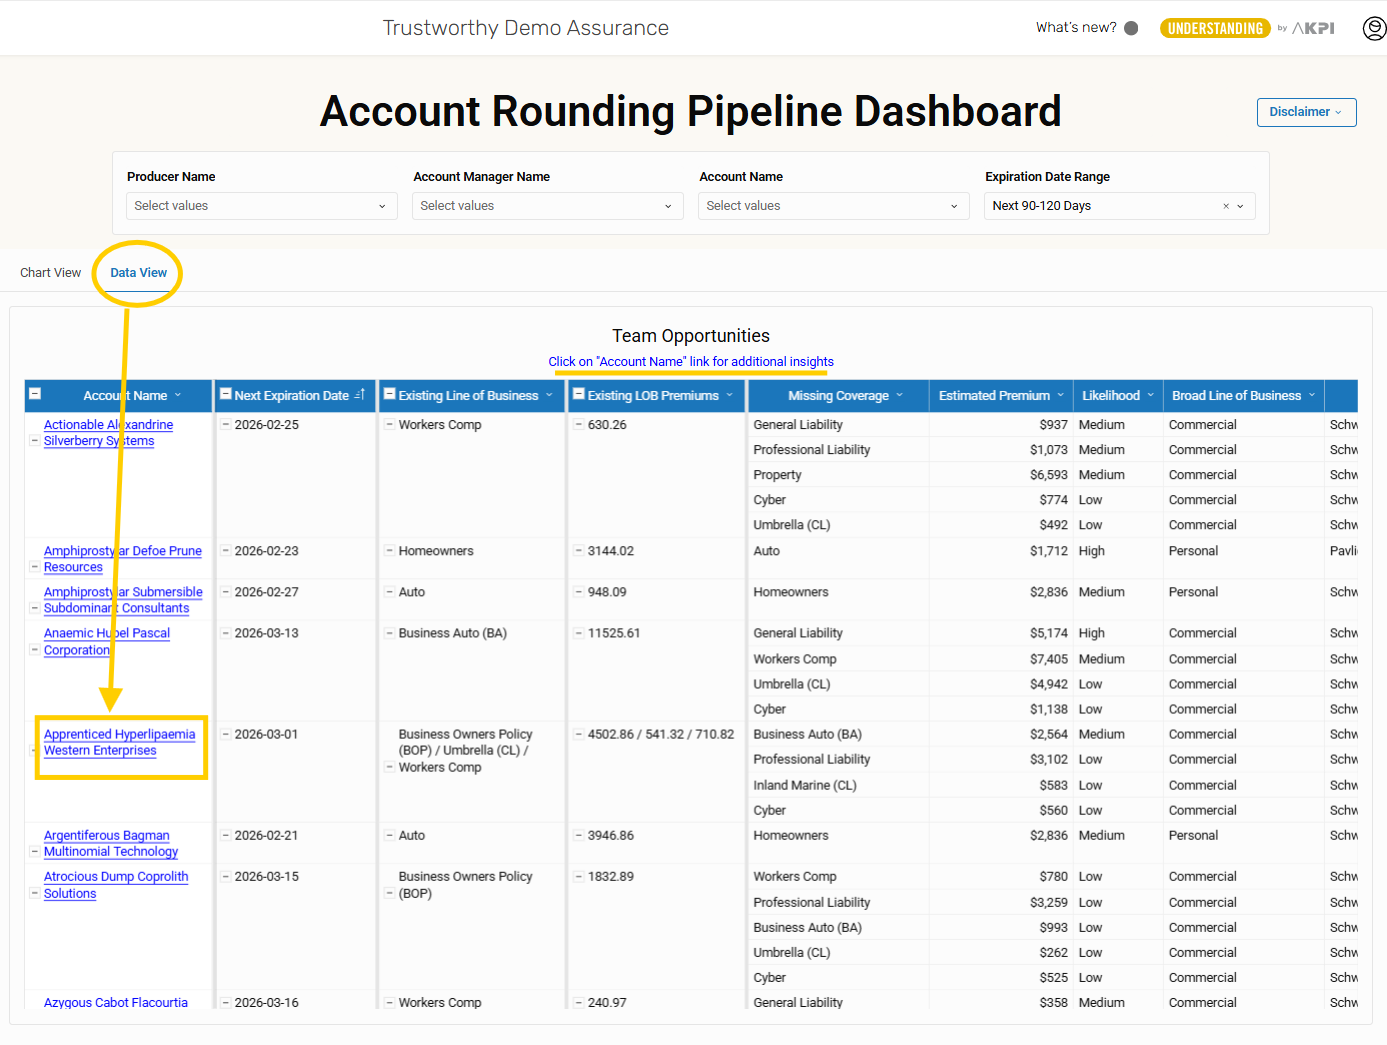Click the Understanding logo badge
1387x1045 pixels.
pyautogui.click(x=1214, y=28)
